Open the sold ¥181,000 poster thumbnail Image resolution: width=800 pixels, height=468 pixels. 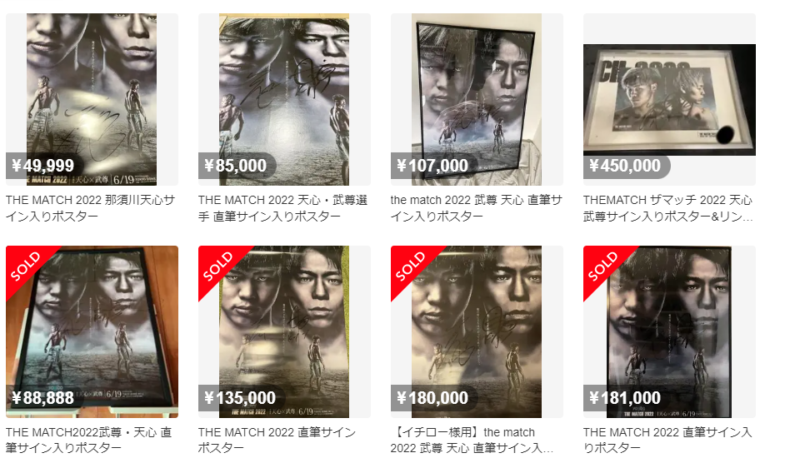pyautogui.click(x=669, y=331)
